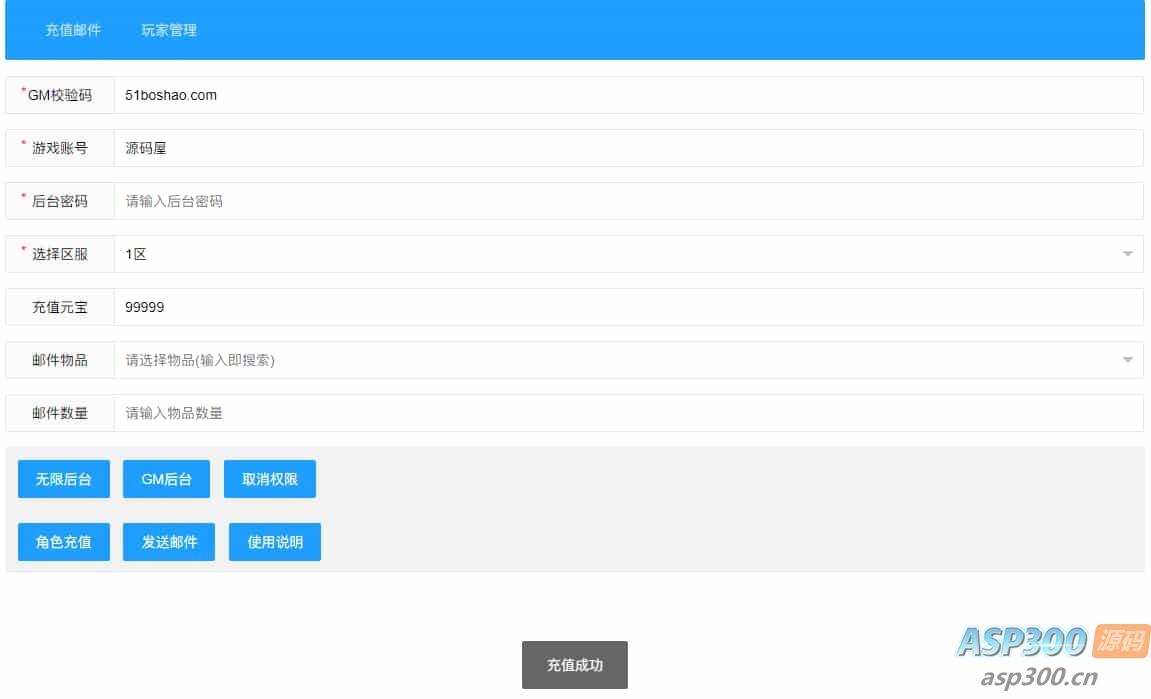Click the 选择区服 field label

(59, 254)
